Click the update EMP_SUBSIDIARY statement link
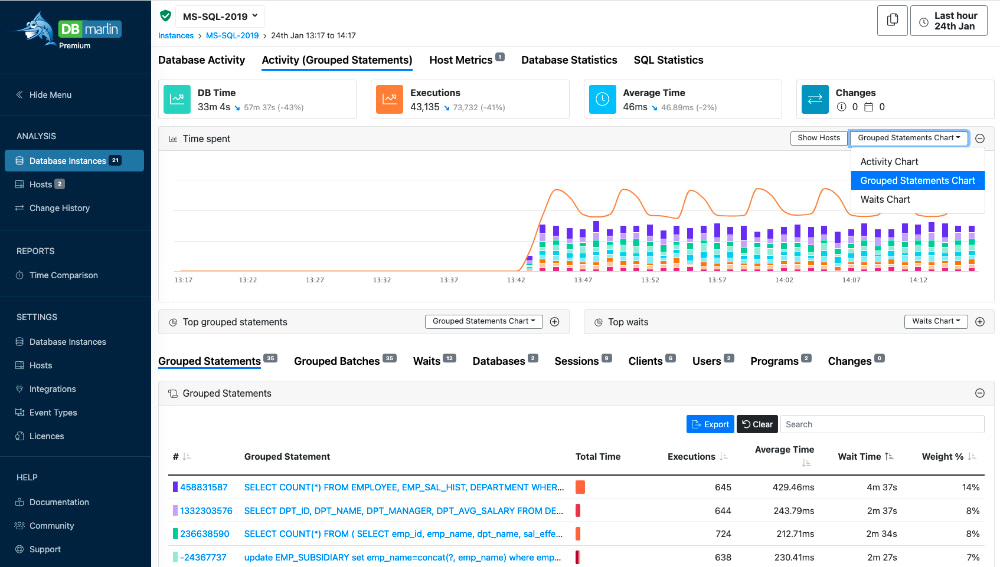Screen dimensions: 1000x567 click(x=403, y=557)
